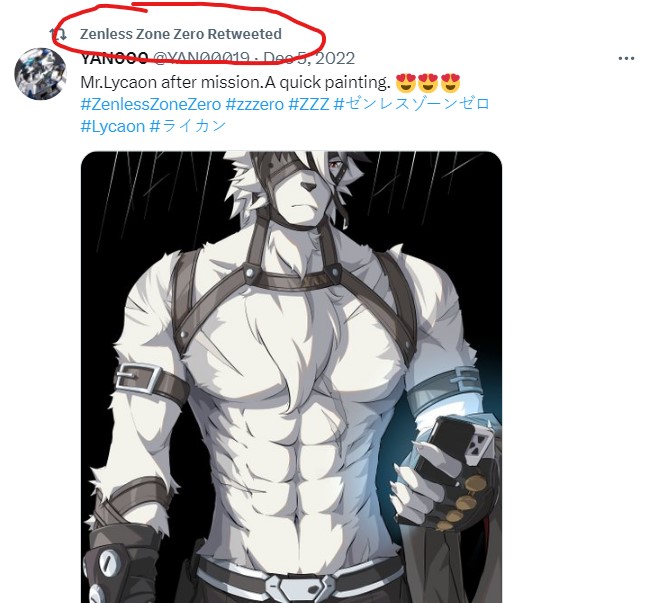Image resolution: width=647 pixels, height=603 pixels.
Task: Click the first heart-eyes emoji
Action: point(406,83)
